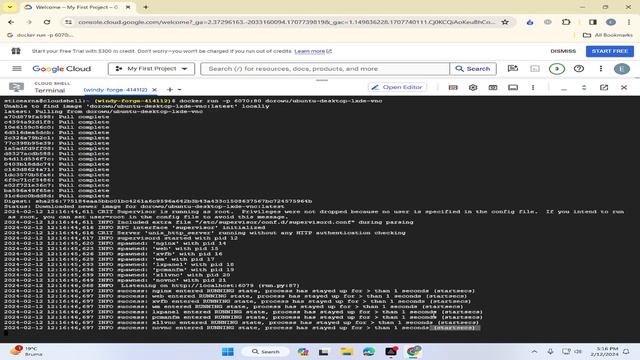Bookmark this page with the star

[x=505, y=22]
